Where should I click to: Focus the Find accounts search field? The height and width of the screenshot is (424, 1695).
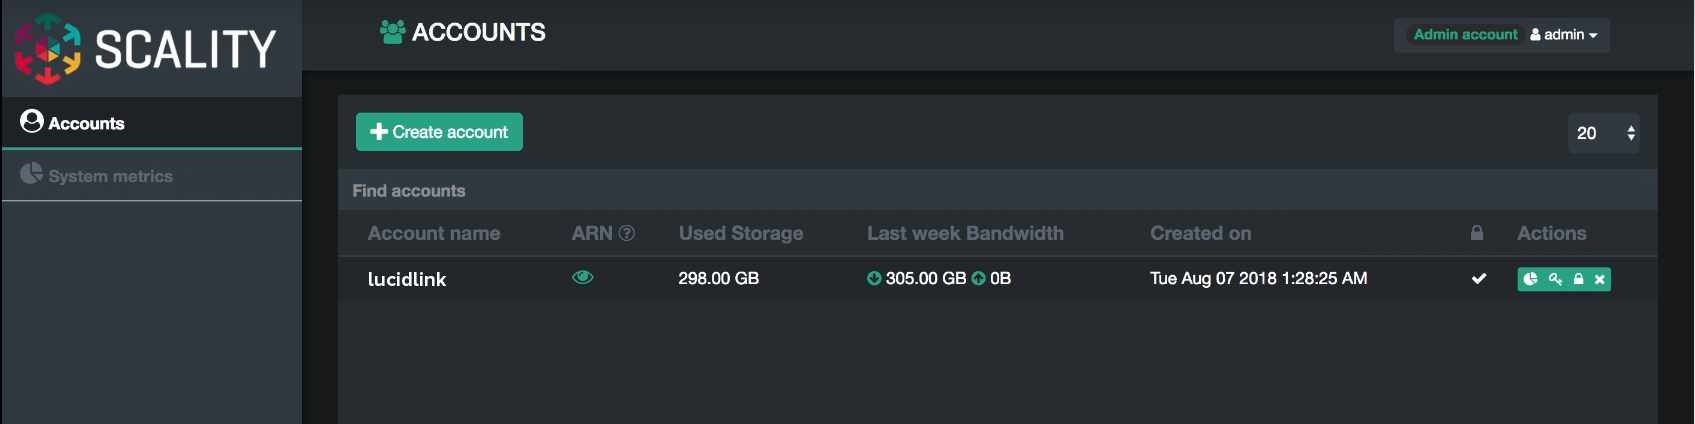coord(998,190)
